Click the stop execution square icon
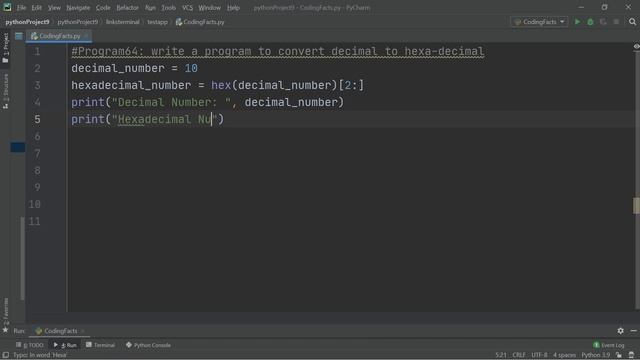 pyautogui.click(x=616, y=22)
